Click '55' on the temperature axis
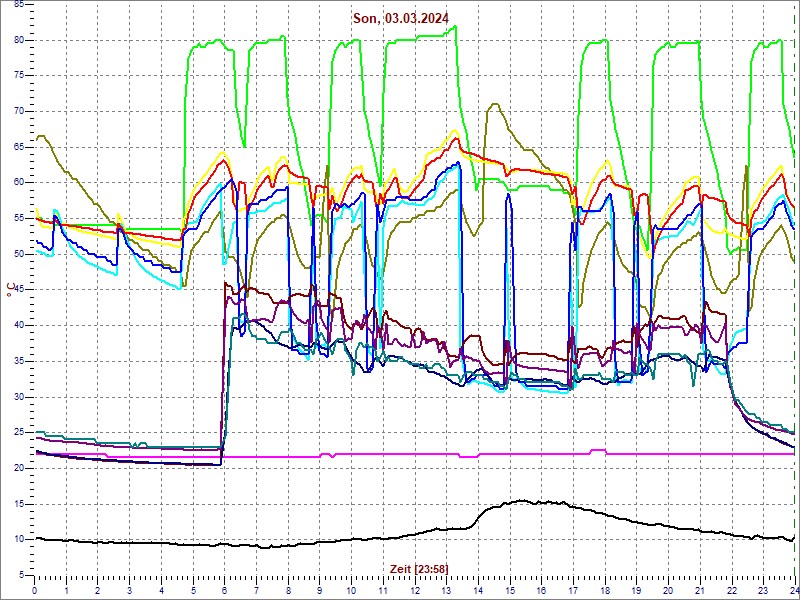The width and height of the screenshot is (800, 600). pos(19,218)
